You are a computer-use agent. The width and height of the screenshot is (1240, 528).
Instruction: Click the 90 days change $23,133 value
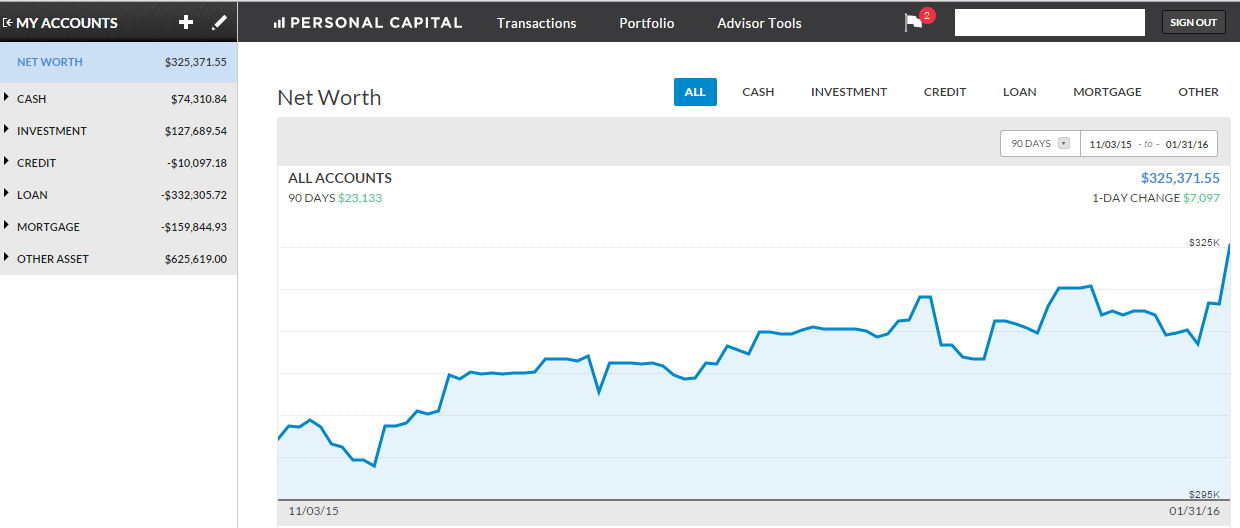[x=360, y=198]
